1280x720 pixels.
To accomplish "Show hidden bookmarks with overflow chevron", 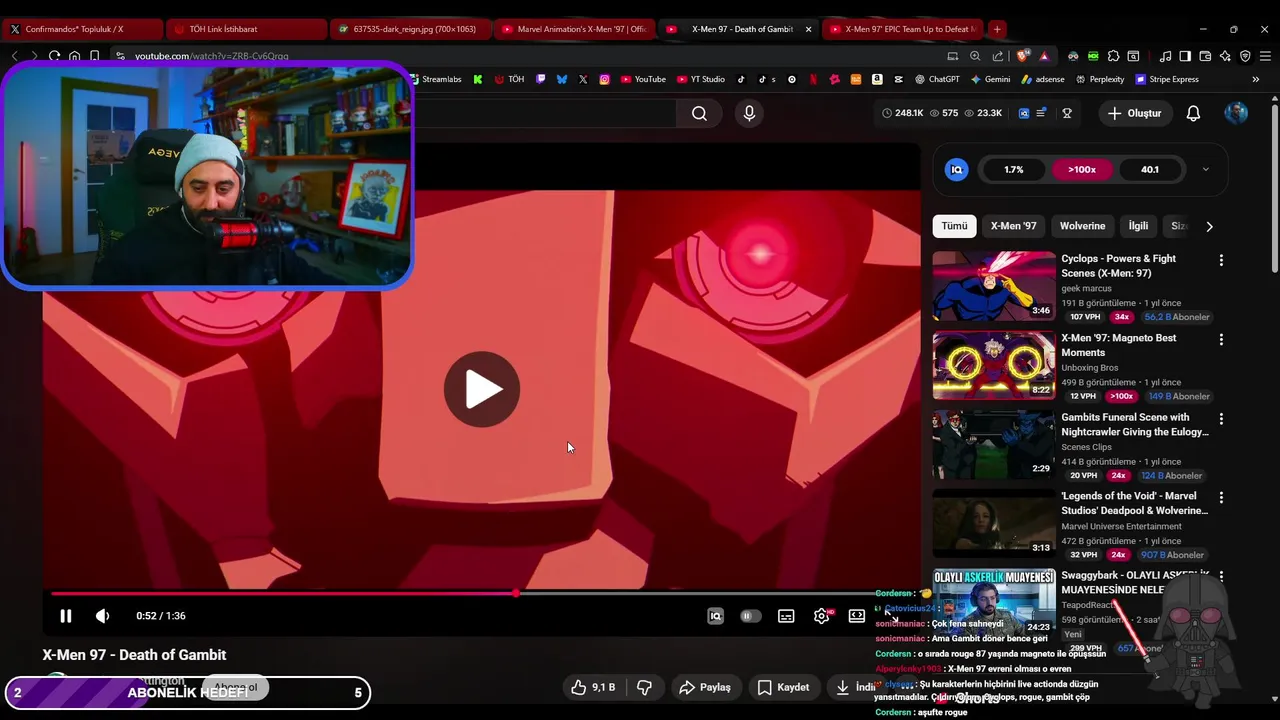I will pyautogui.click(x=1255, y=79).
